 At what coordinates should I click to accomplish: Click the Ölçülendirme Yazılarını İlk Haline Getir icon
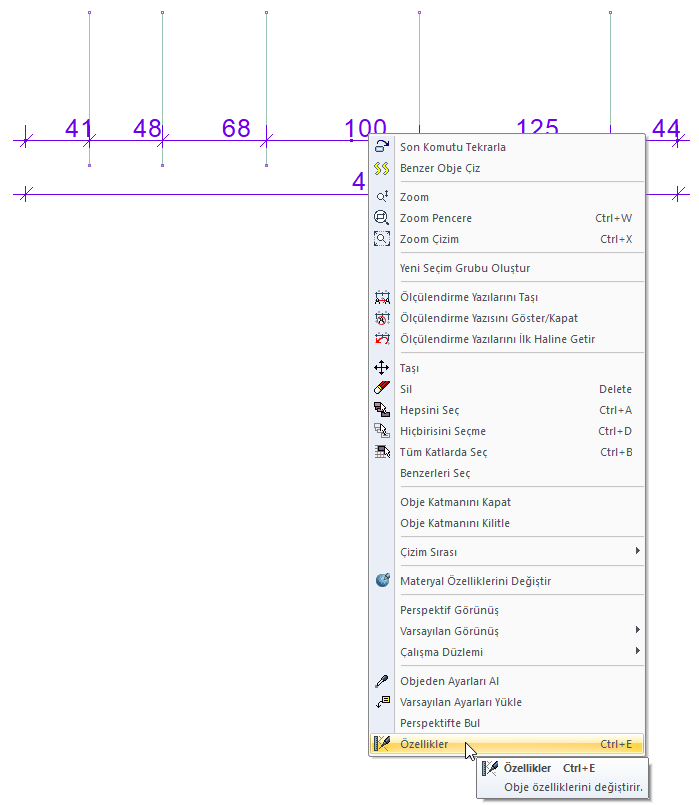[x=382, y=339]
